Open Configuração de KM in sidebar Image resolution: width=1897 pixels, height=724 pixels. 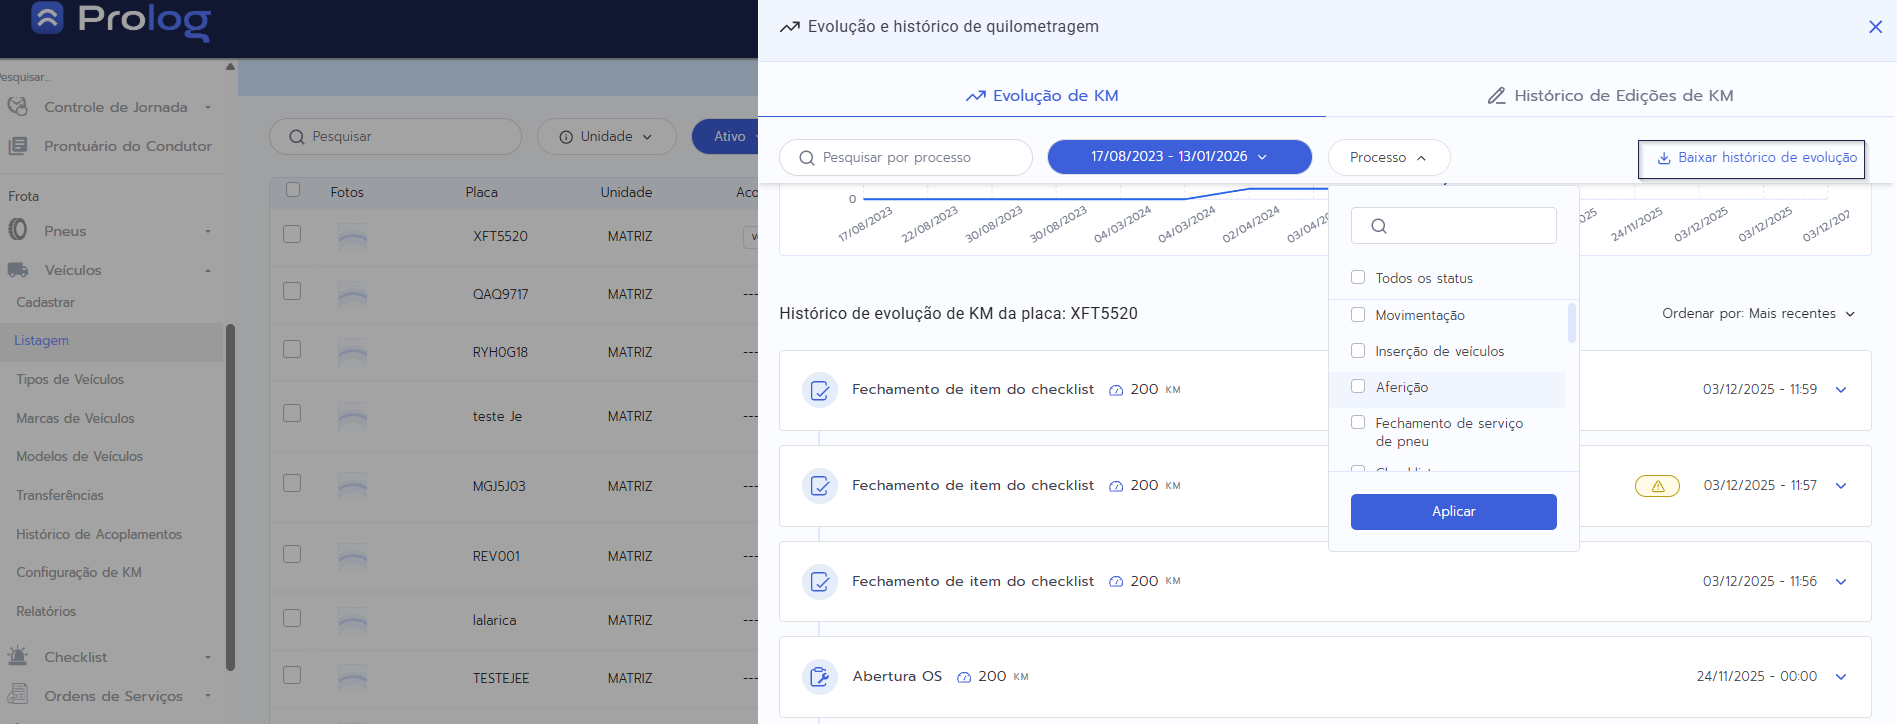[x=79, y=573]
